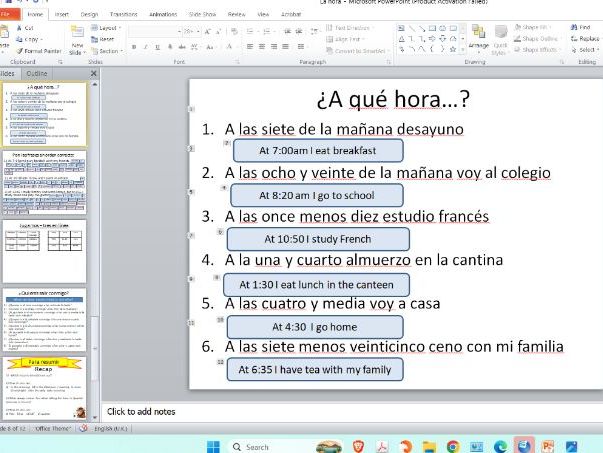Open the Select dropdown in Editing
The height and width of the screenshot is (453, 603).
click(x=585, y=50)
